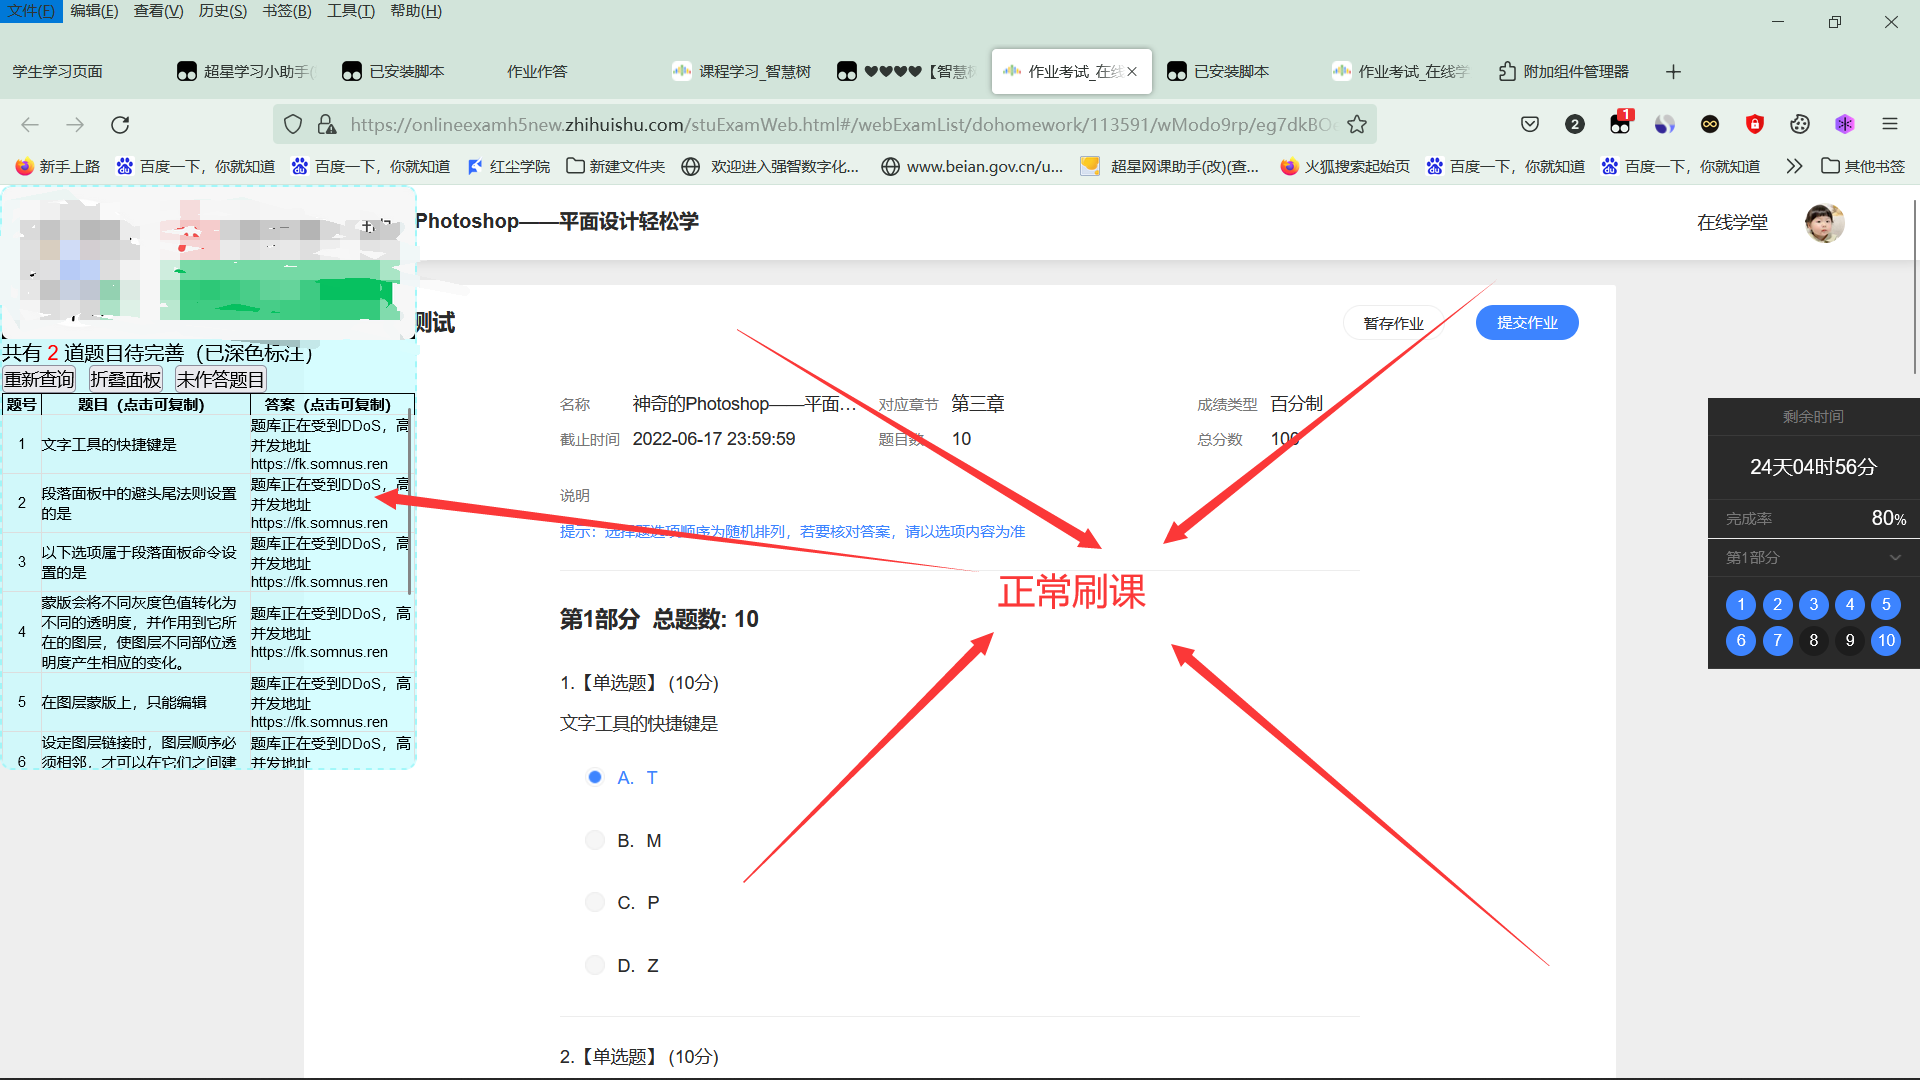Screen dimensions: 1920x1080
Task: Open the Firefox application menu
Action: click(1890, 124)
